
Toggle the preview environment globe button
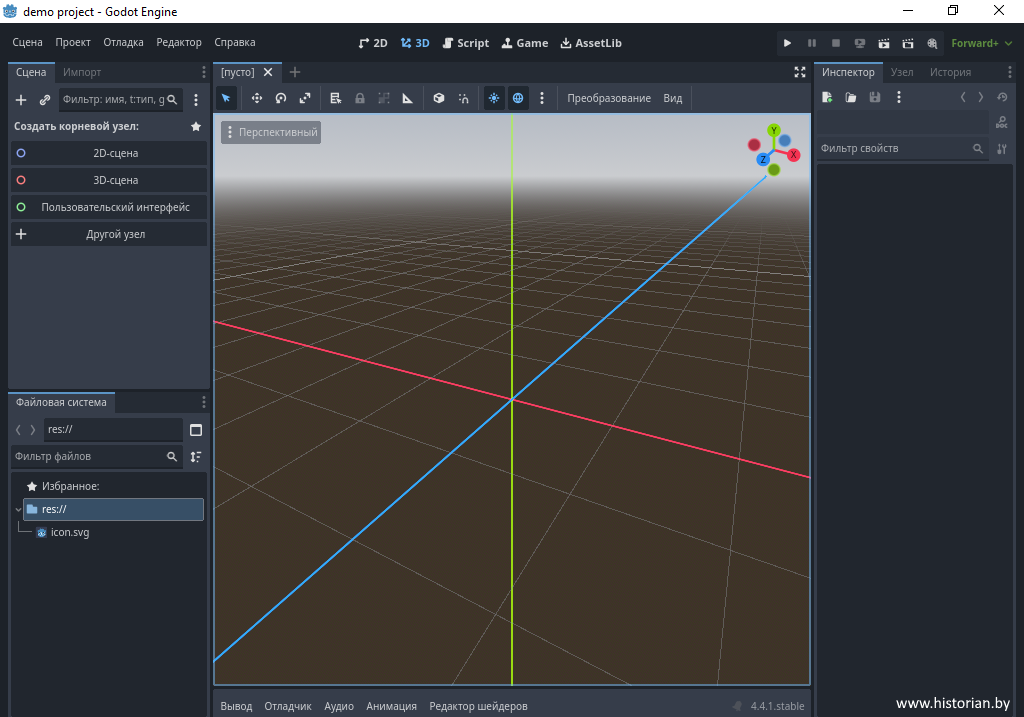point(518,98)
